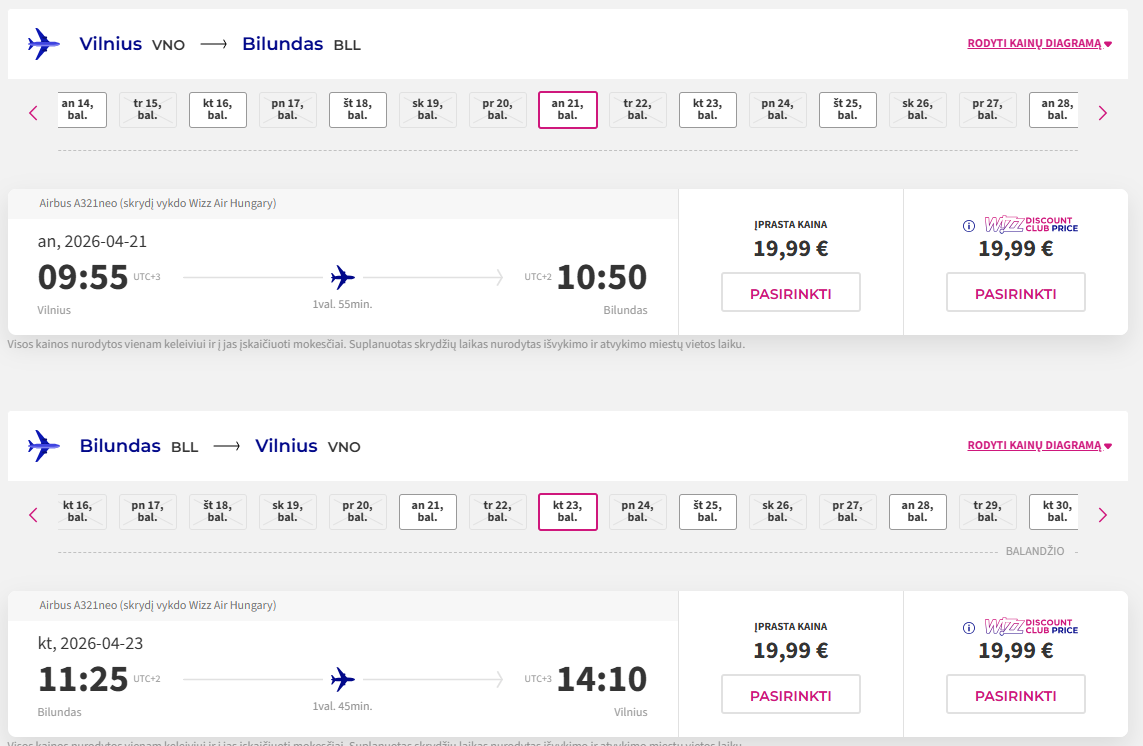Select return date 'an 21, bal.'

[427, 511]
